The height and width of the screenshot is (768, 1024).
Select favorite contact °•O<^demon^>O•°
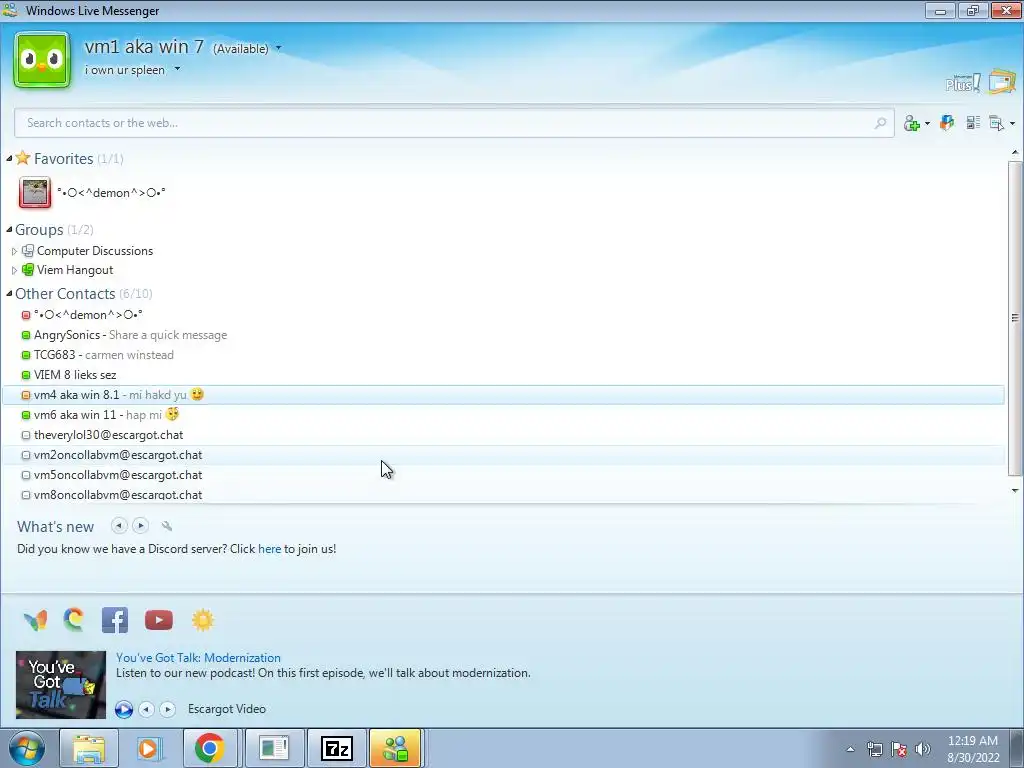[x=111, y=193]
